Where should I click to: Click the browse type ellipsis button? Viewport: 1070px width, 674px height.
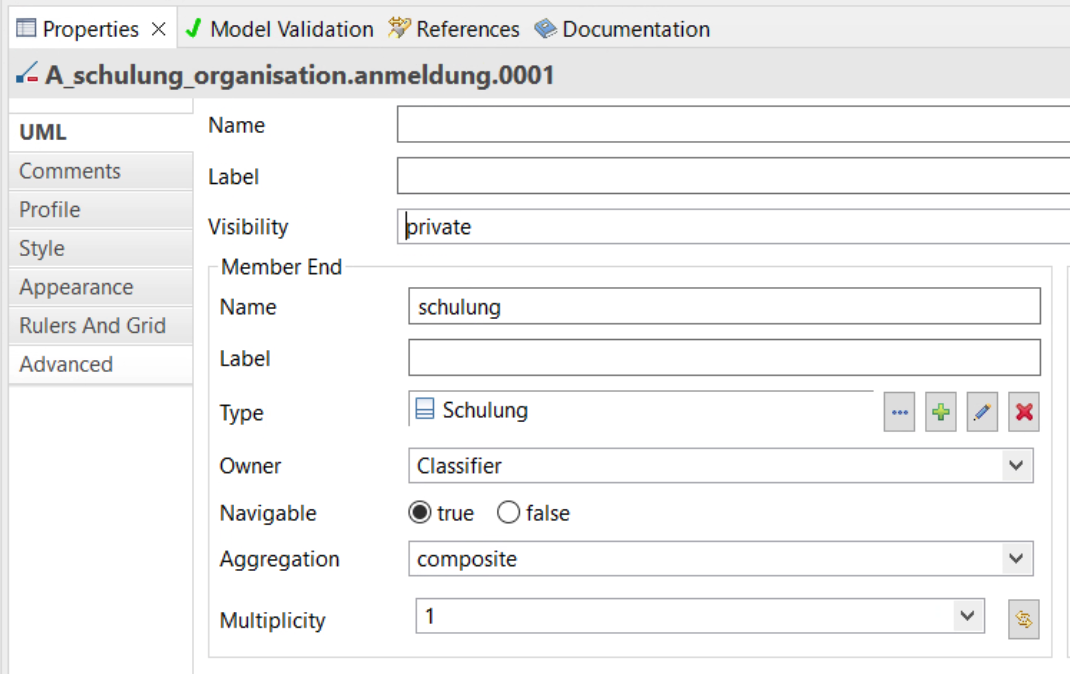[x=899, y=412]
